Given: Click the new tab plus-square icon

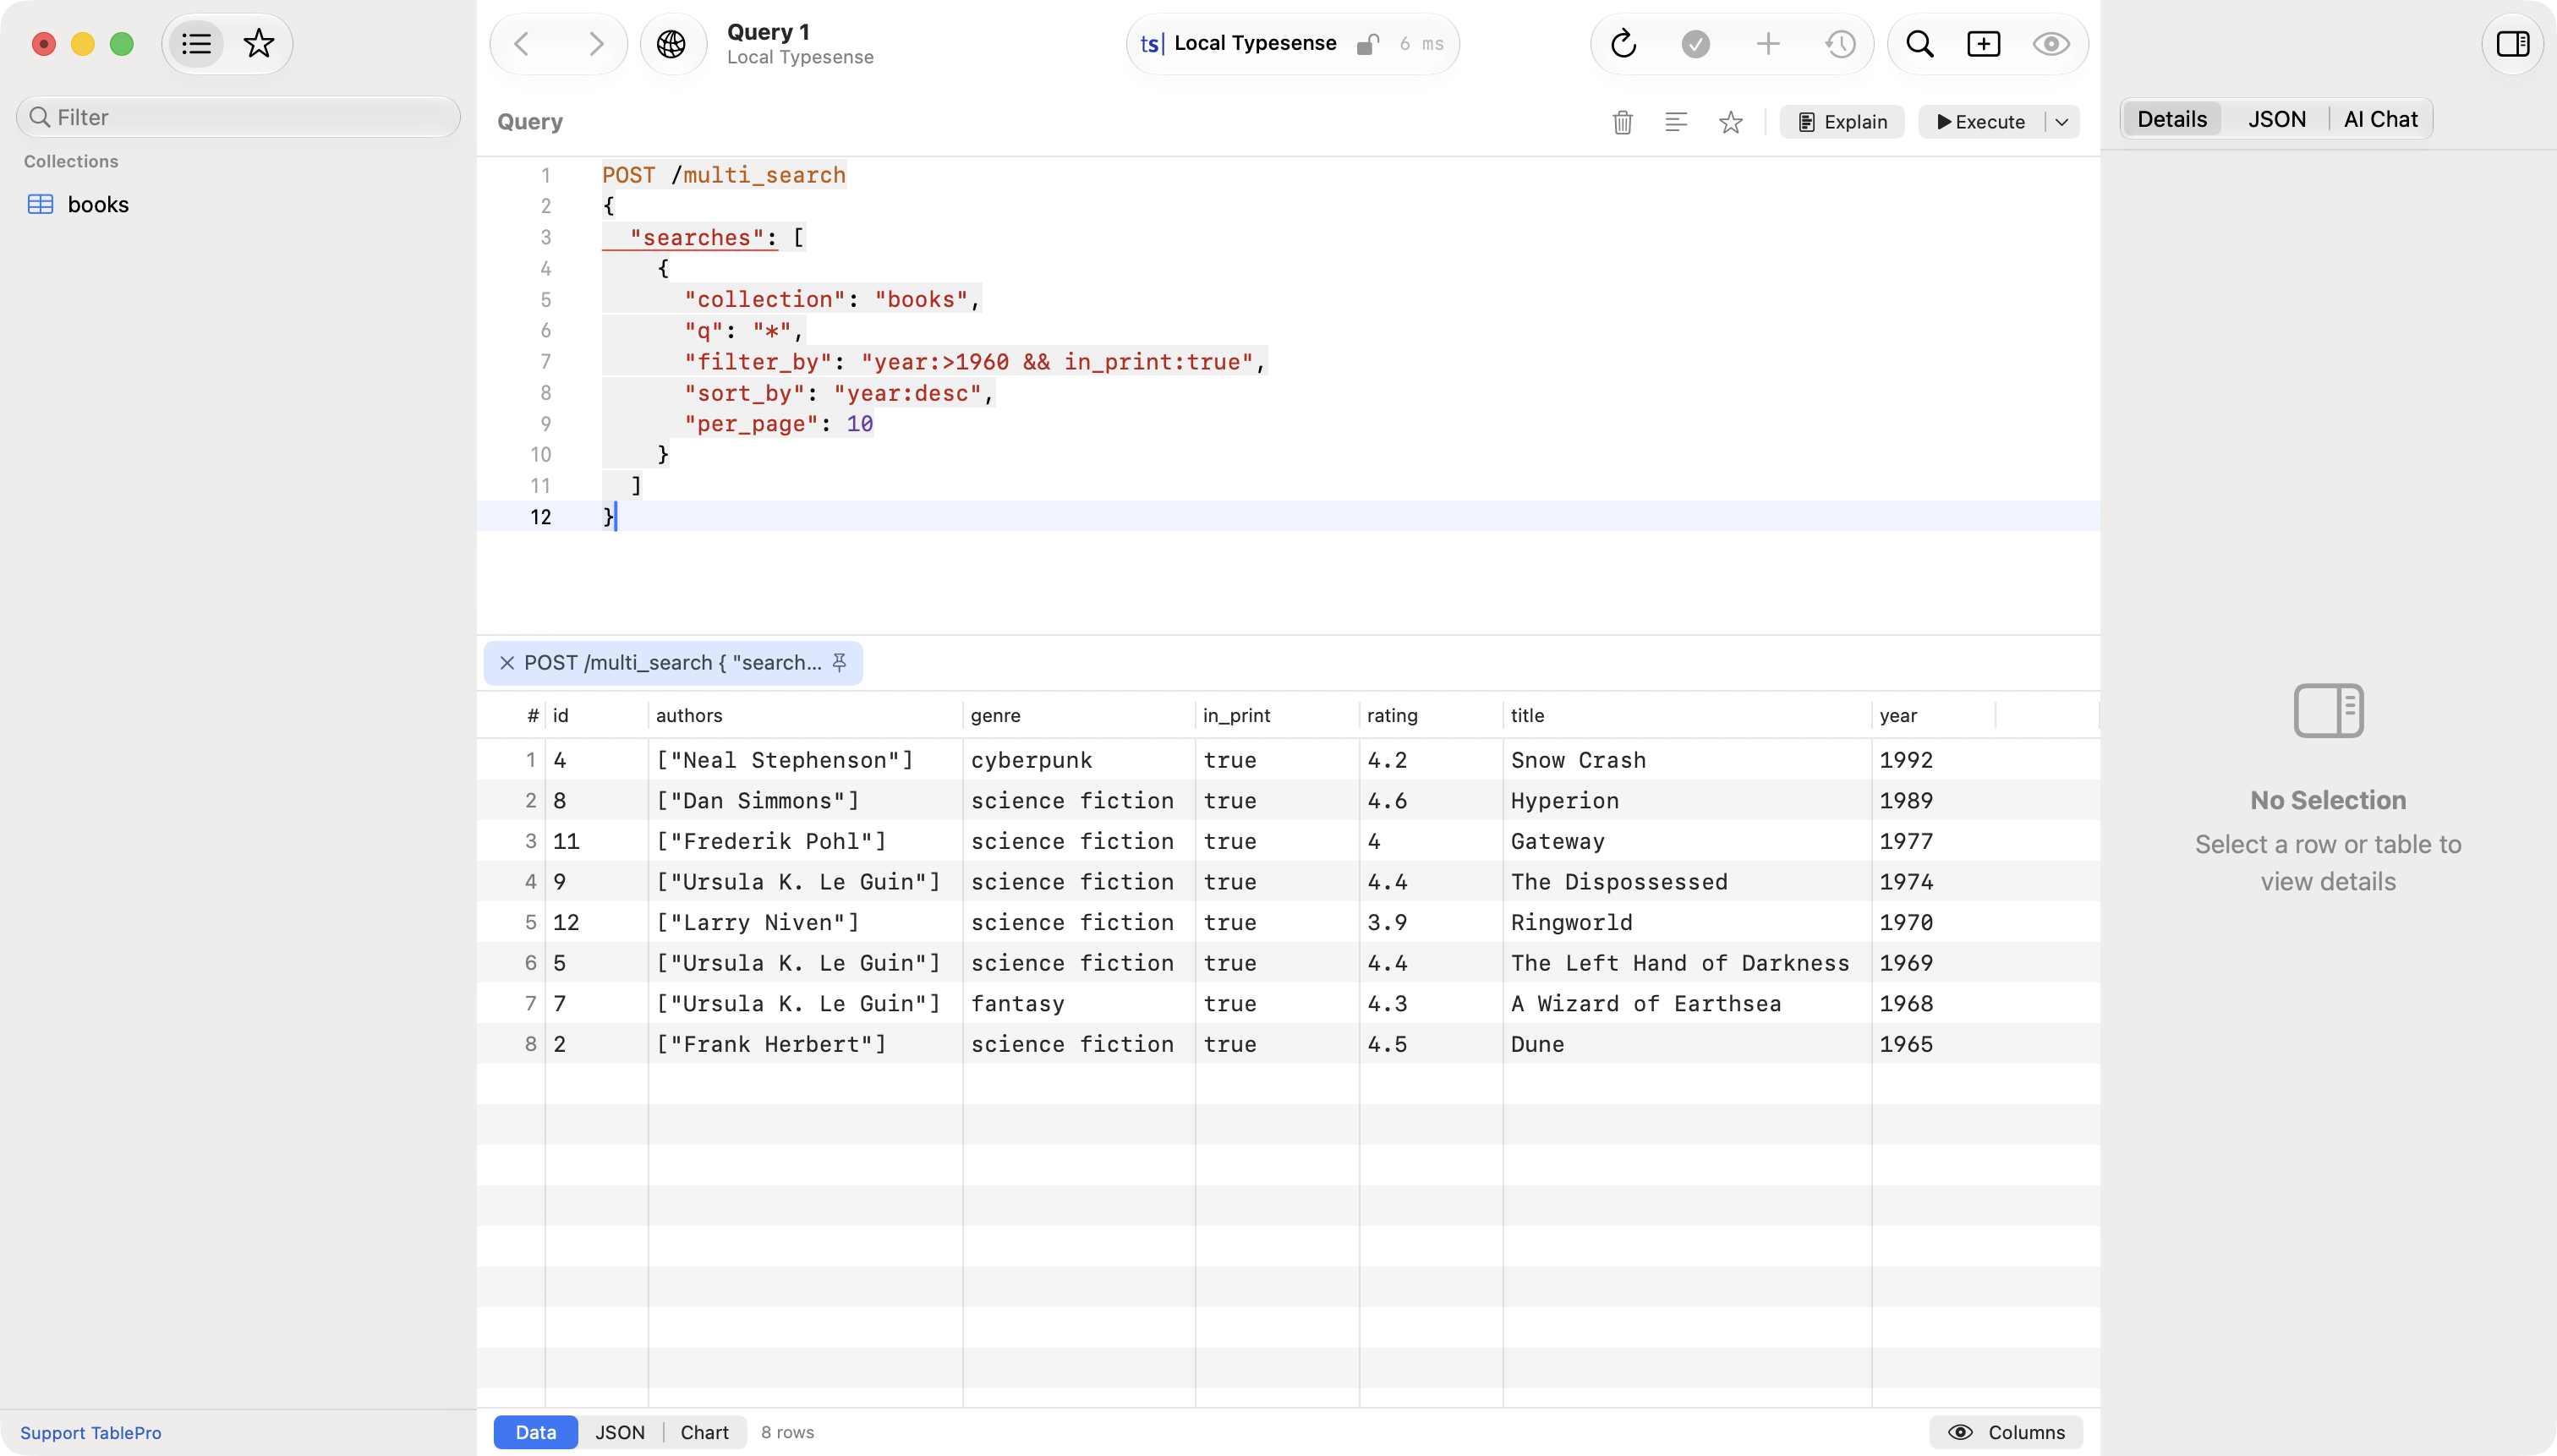Looking at the screenshot, I should pyautogui.click(x=1984, y=44).
